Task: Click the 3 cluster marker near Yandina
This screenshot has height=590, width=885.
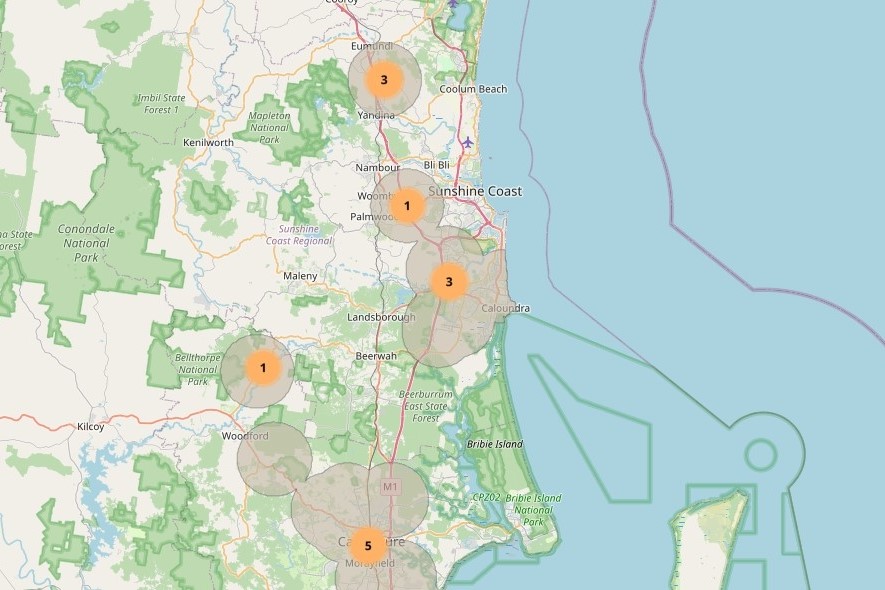Action: [384, 79]
